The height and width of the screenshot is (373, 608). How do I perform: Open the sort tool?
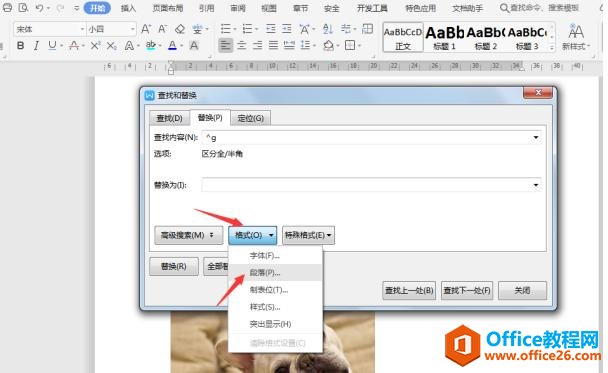(x=328, y=29)
